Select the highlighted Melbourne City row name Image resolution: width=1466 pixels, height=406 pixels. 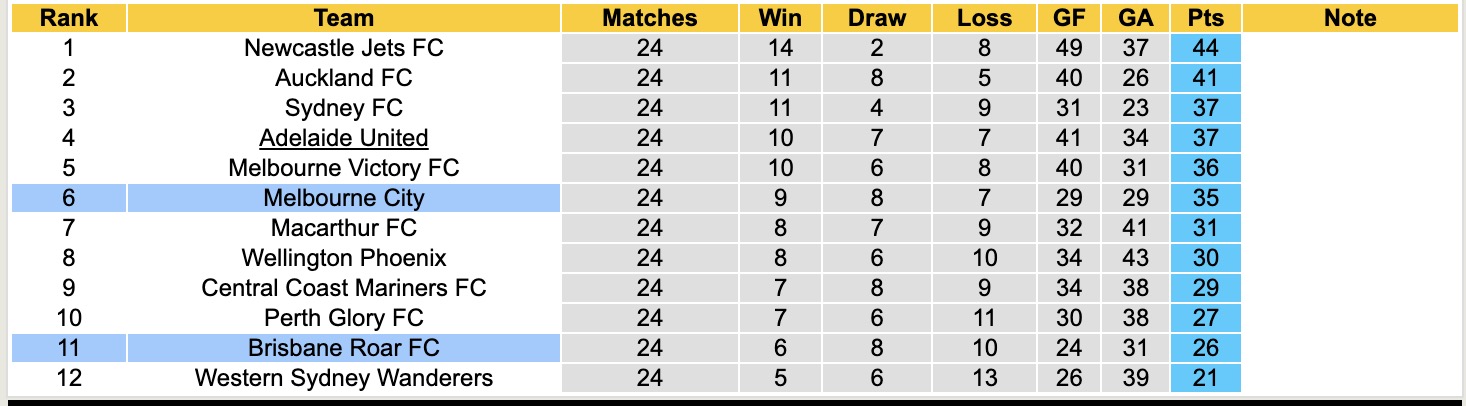tap(343, 198)
